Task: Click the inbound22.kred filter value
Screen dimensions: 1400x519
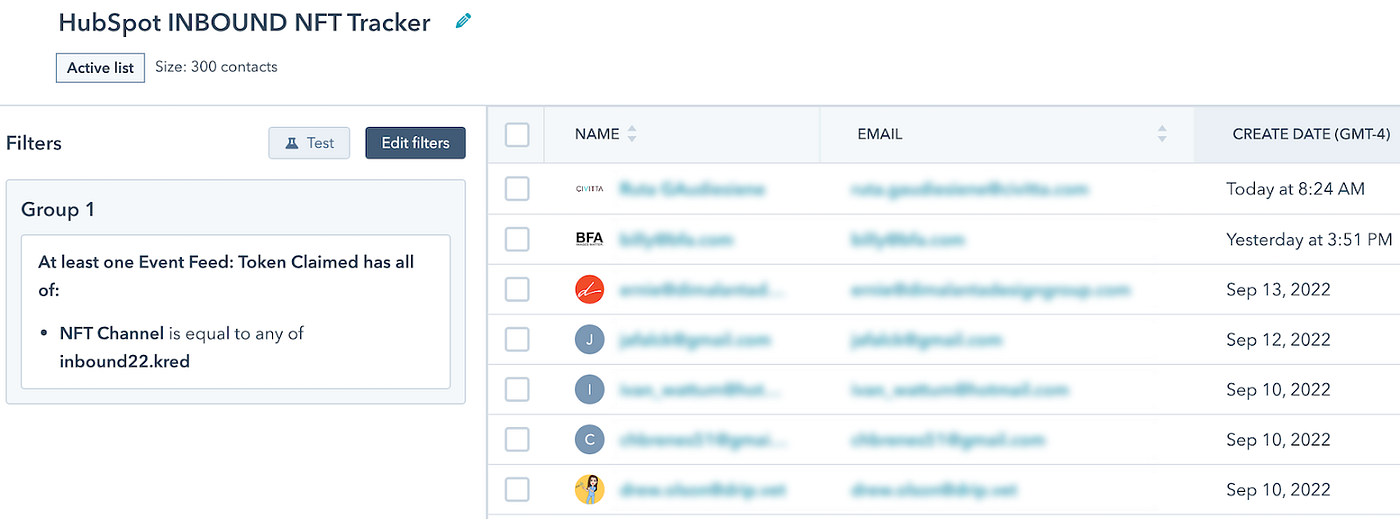Action: [x=125, y=362]
